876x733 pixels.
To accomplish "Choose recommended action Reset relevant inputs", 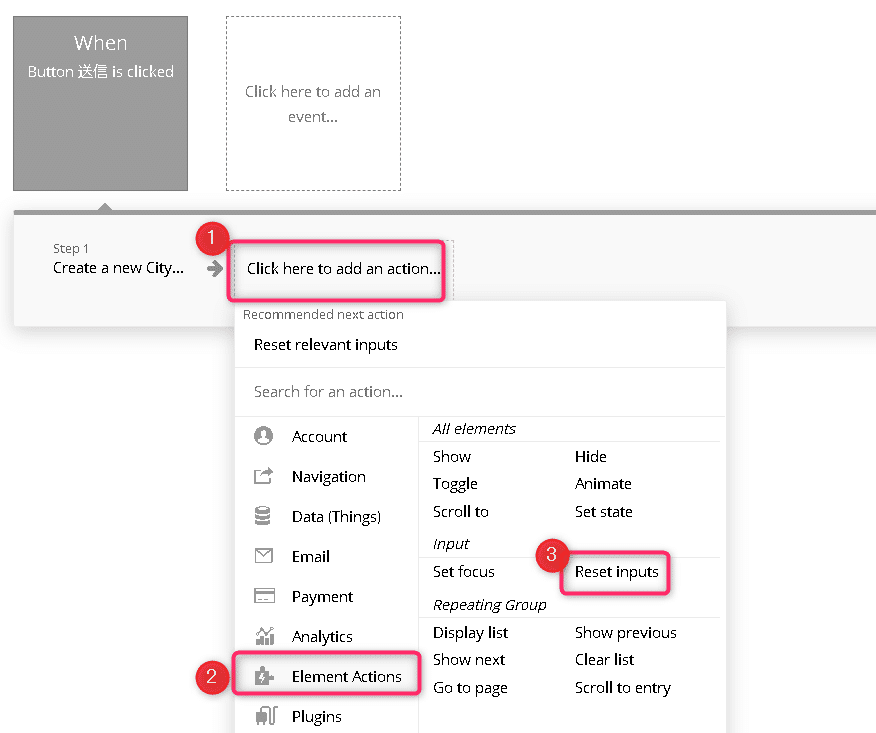I will [x=326, y=345].
